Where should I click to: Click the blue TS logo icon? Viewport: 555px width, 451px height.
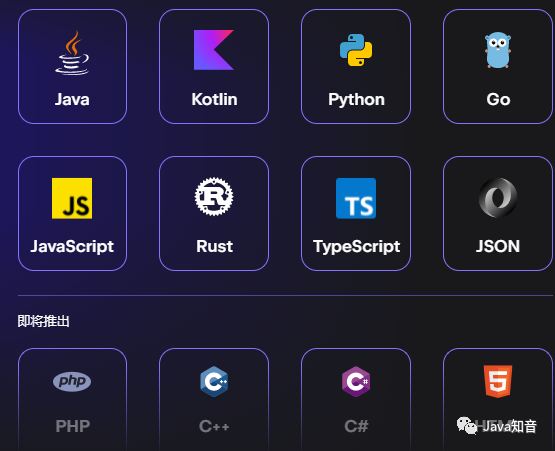tap(356, 198)
